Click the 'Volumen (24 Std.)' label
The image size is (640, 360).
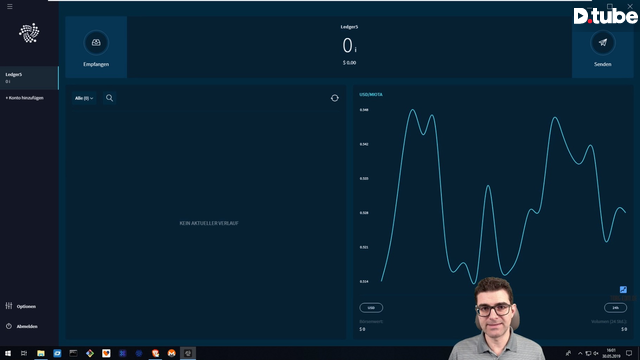point(609,322)
